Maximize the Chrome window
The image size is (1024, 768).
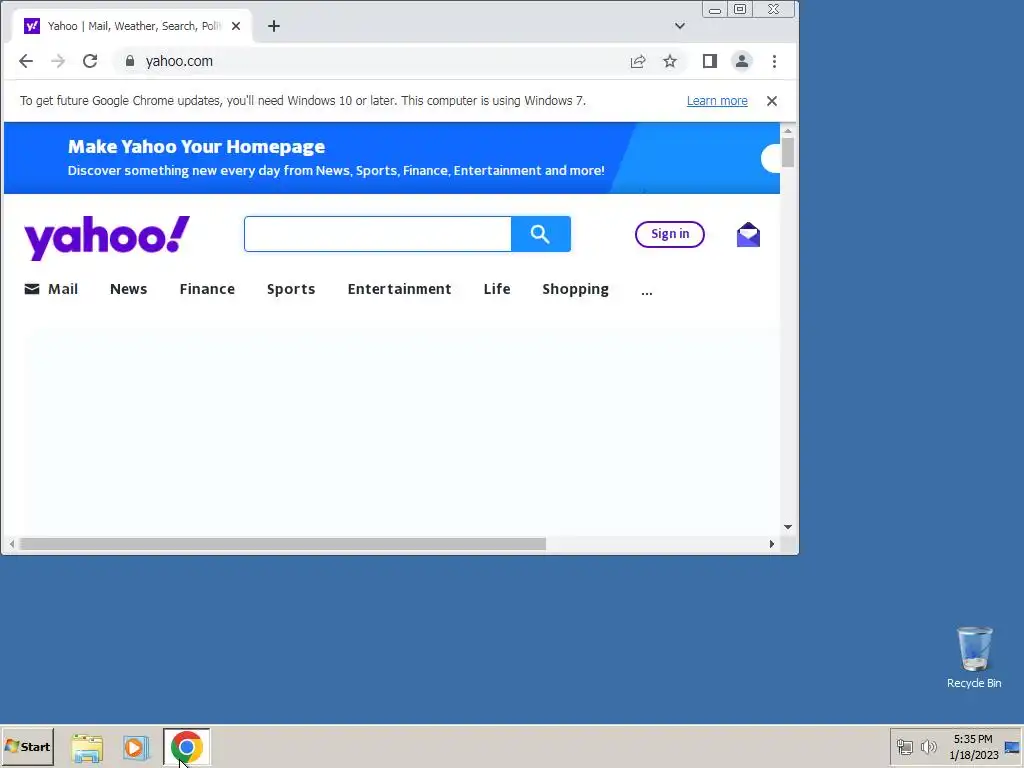740,9
